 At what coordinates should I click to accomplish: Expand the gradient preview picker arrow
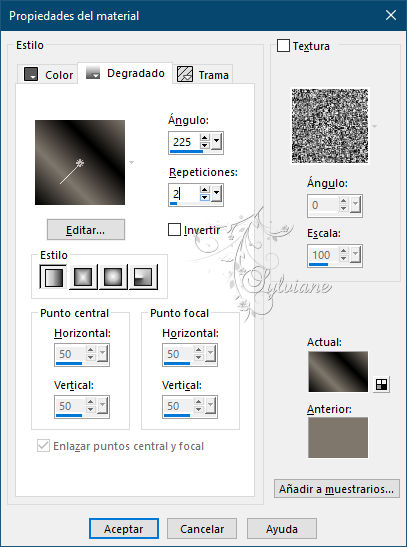131,163
